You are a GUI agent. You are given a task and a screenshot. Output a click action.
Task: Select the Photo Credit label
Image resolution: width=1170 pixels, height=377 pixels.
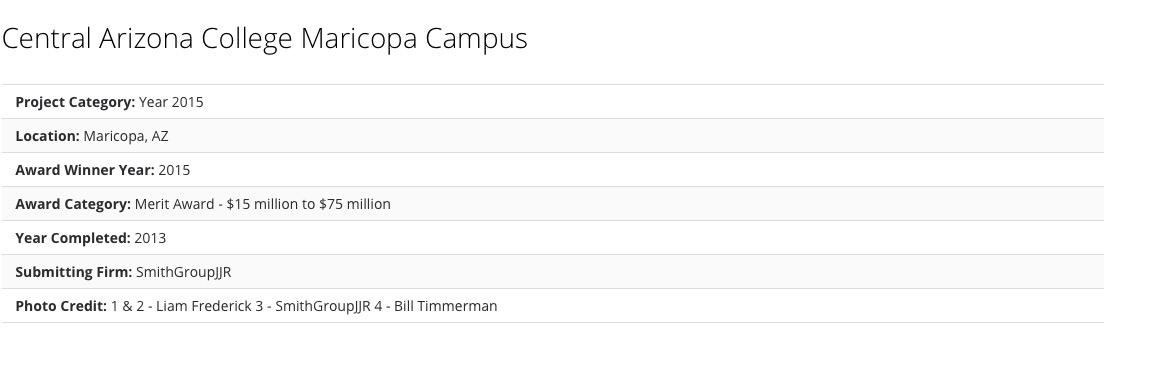(61, 306)
